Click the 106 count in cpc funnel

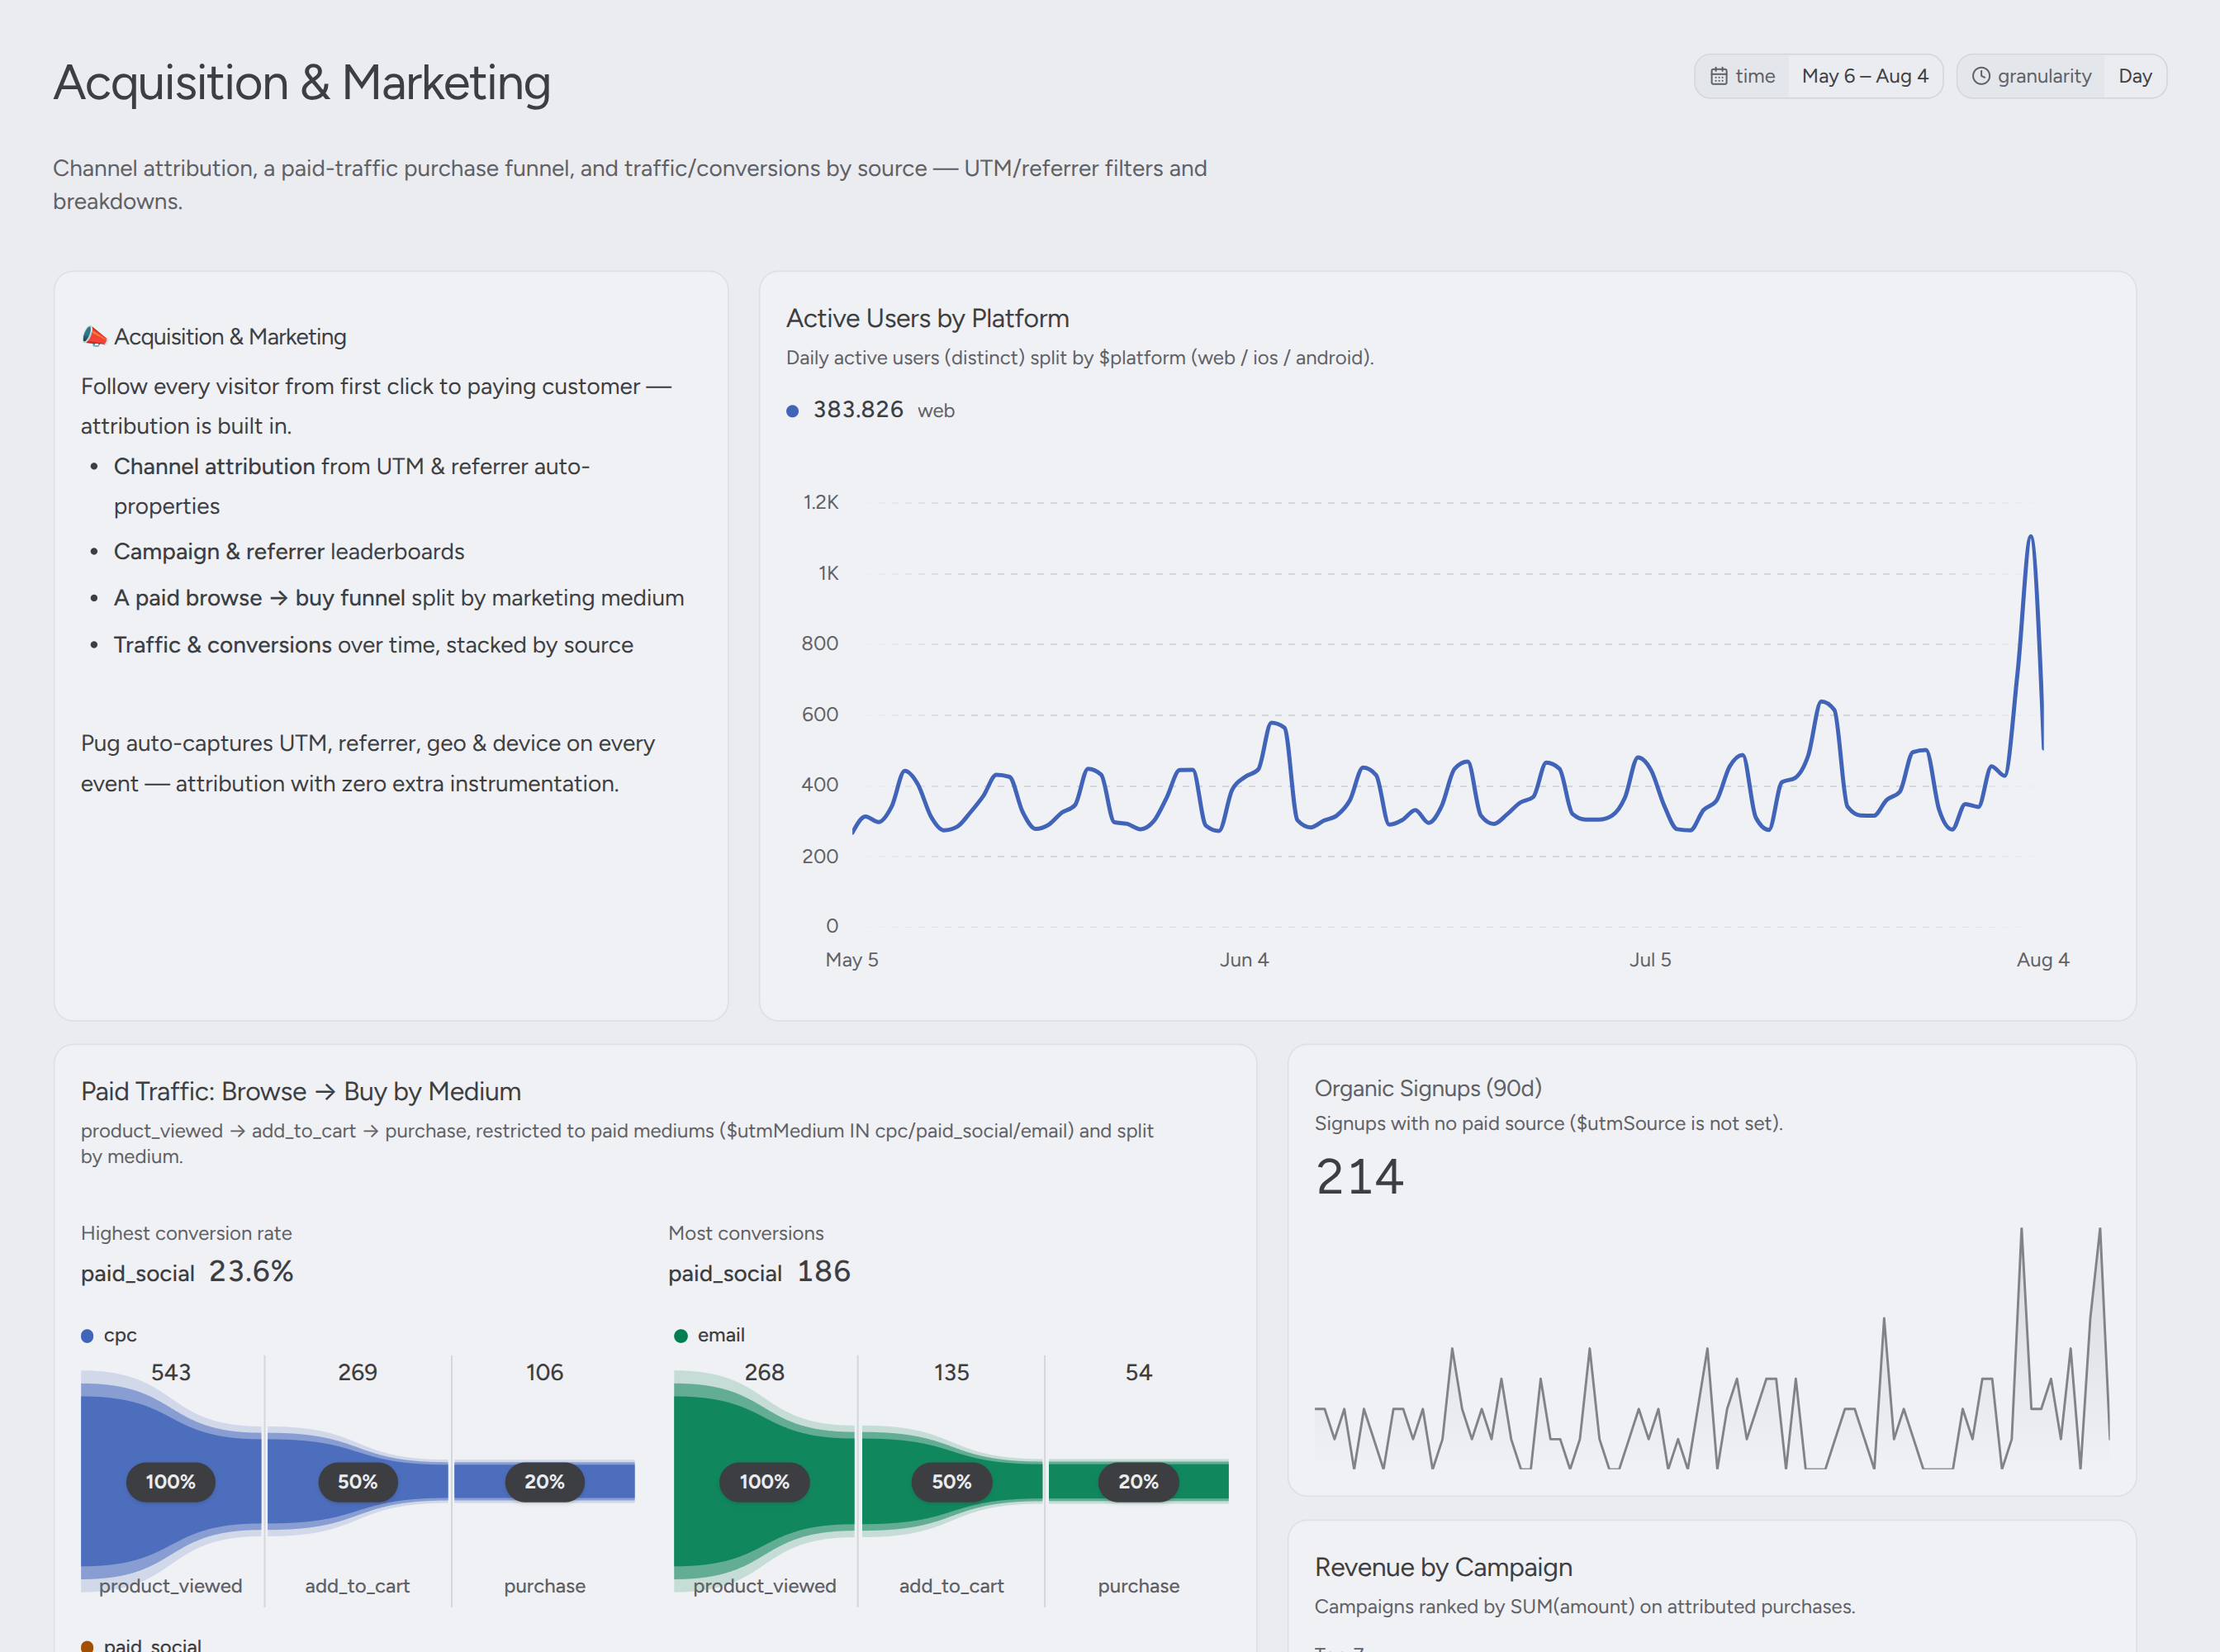[x=544, y=1372]
